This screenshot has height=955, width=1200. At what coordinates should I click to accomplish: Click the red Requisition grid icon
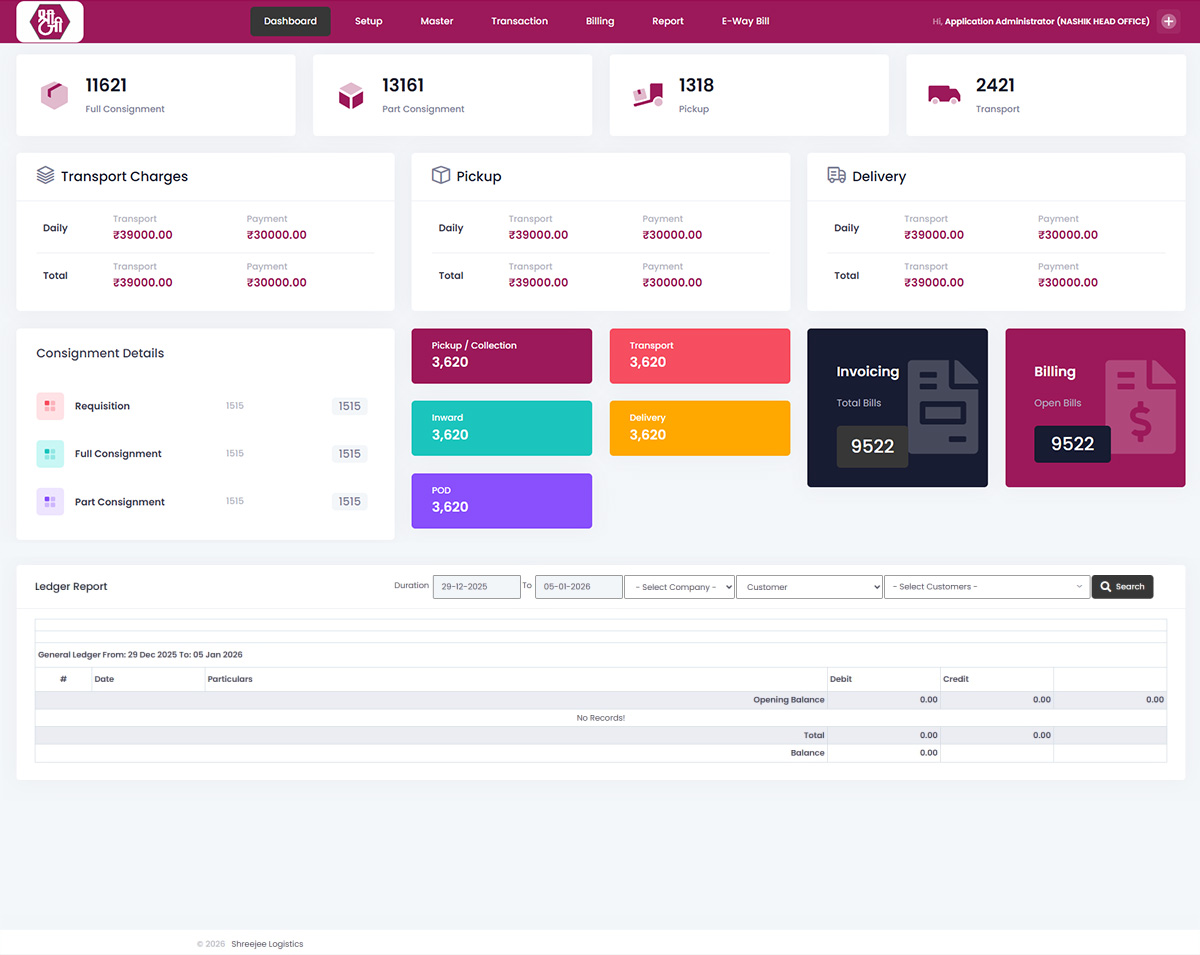(49, 406)
